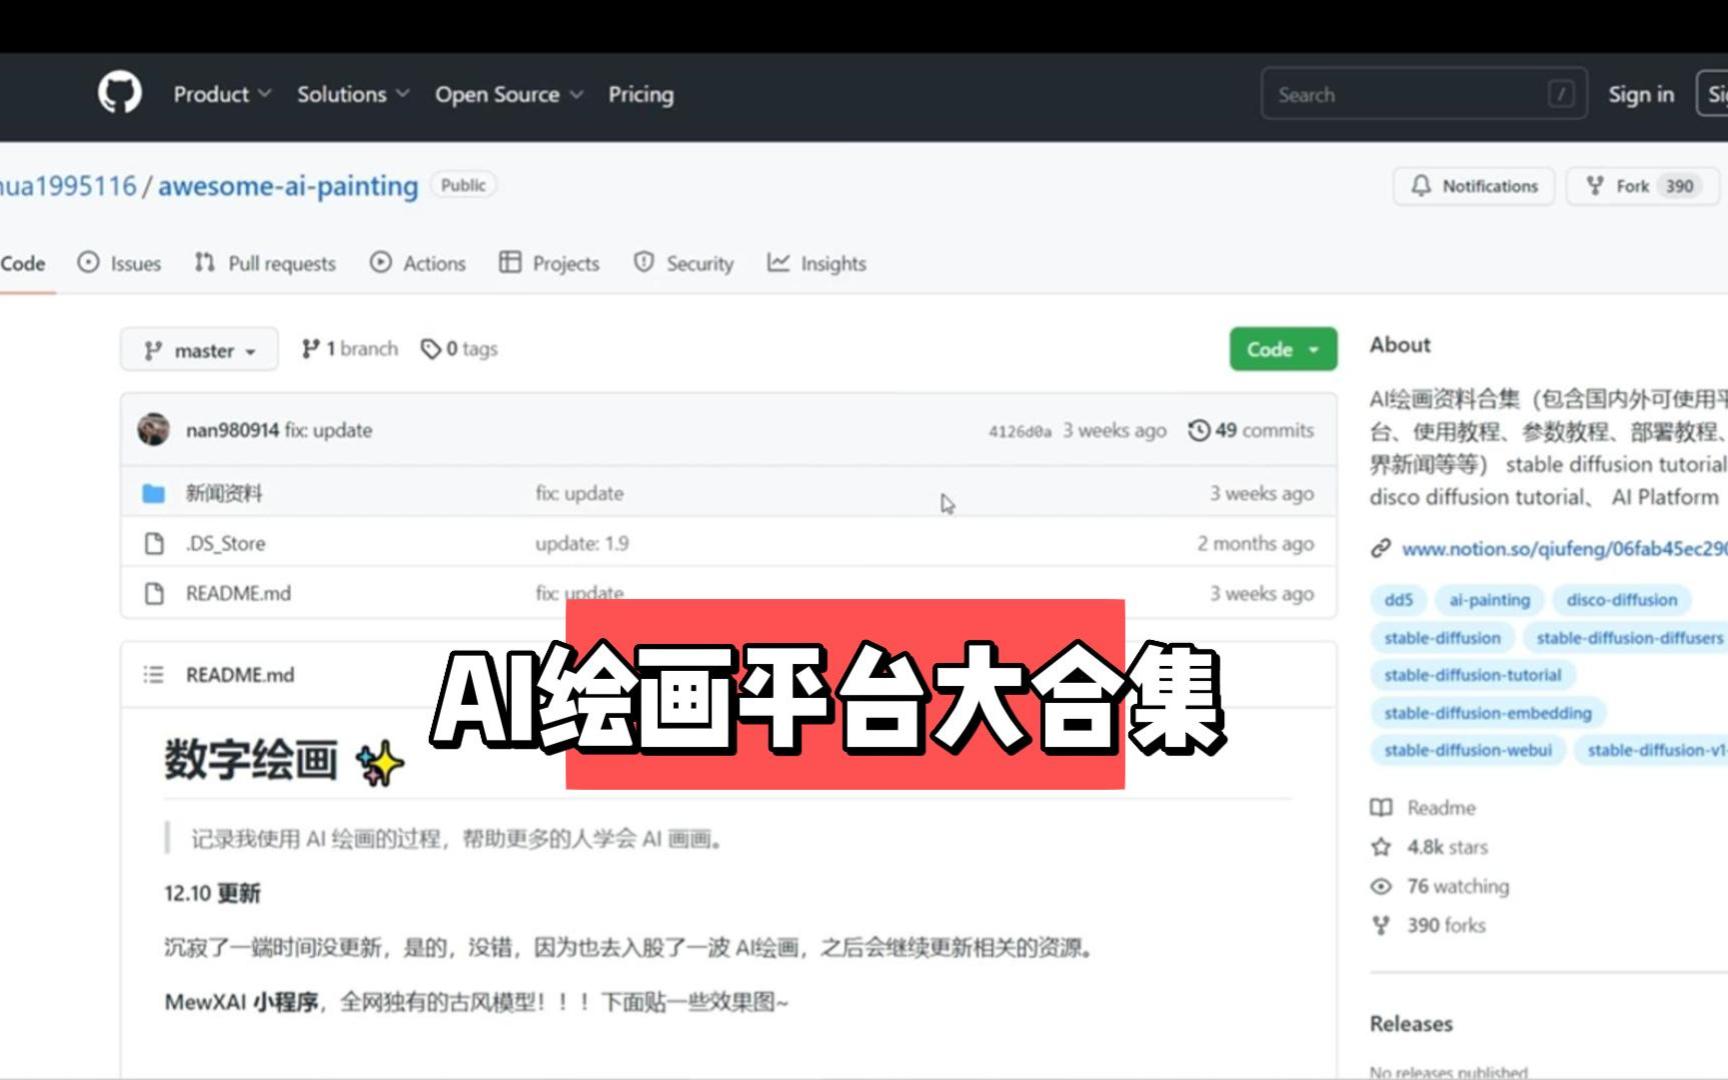Switch to the Issues tab

point(119,263)
